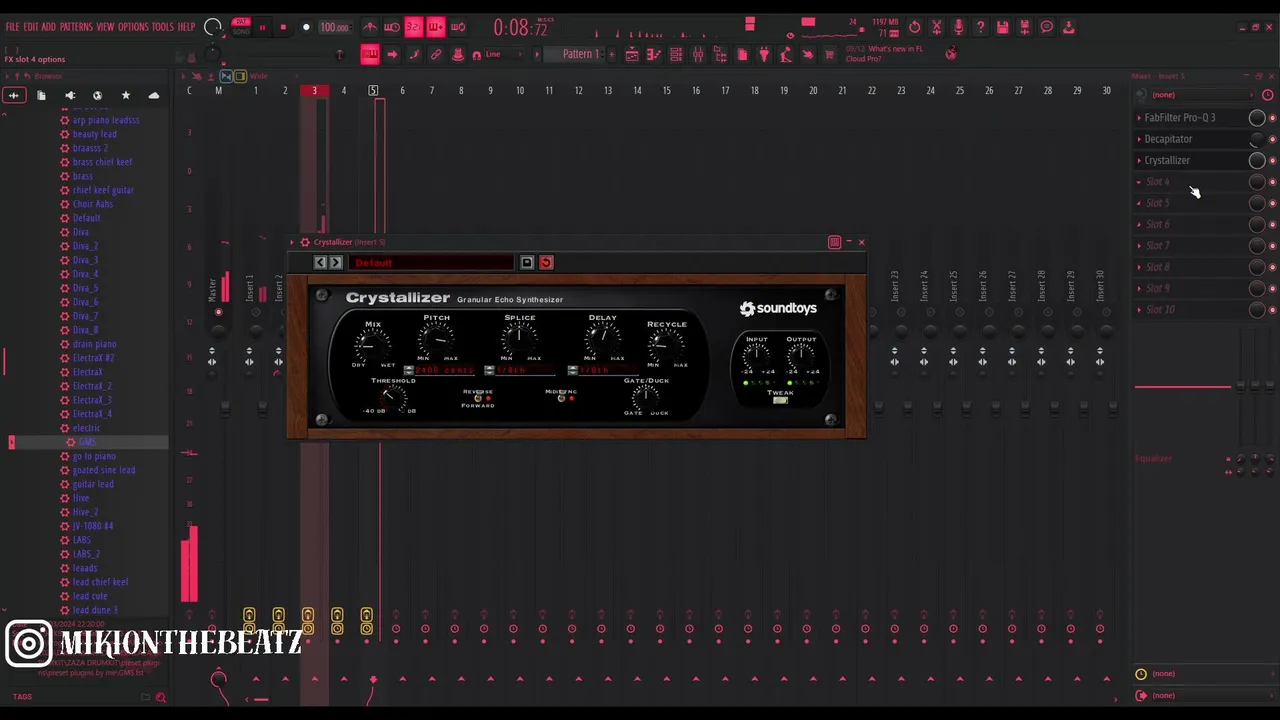
Task: Open the plugin picker plug icon
Action: [764, 54]
